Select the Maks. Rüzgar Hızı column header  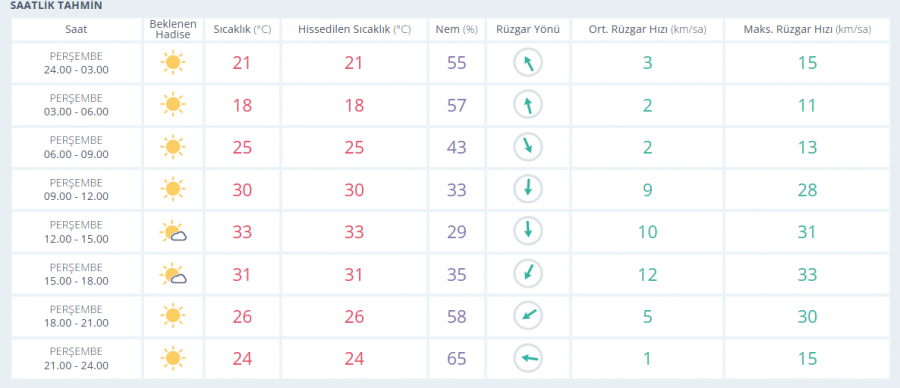[807, 29]
